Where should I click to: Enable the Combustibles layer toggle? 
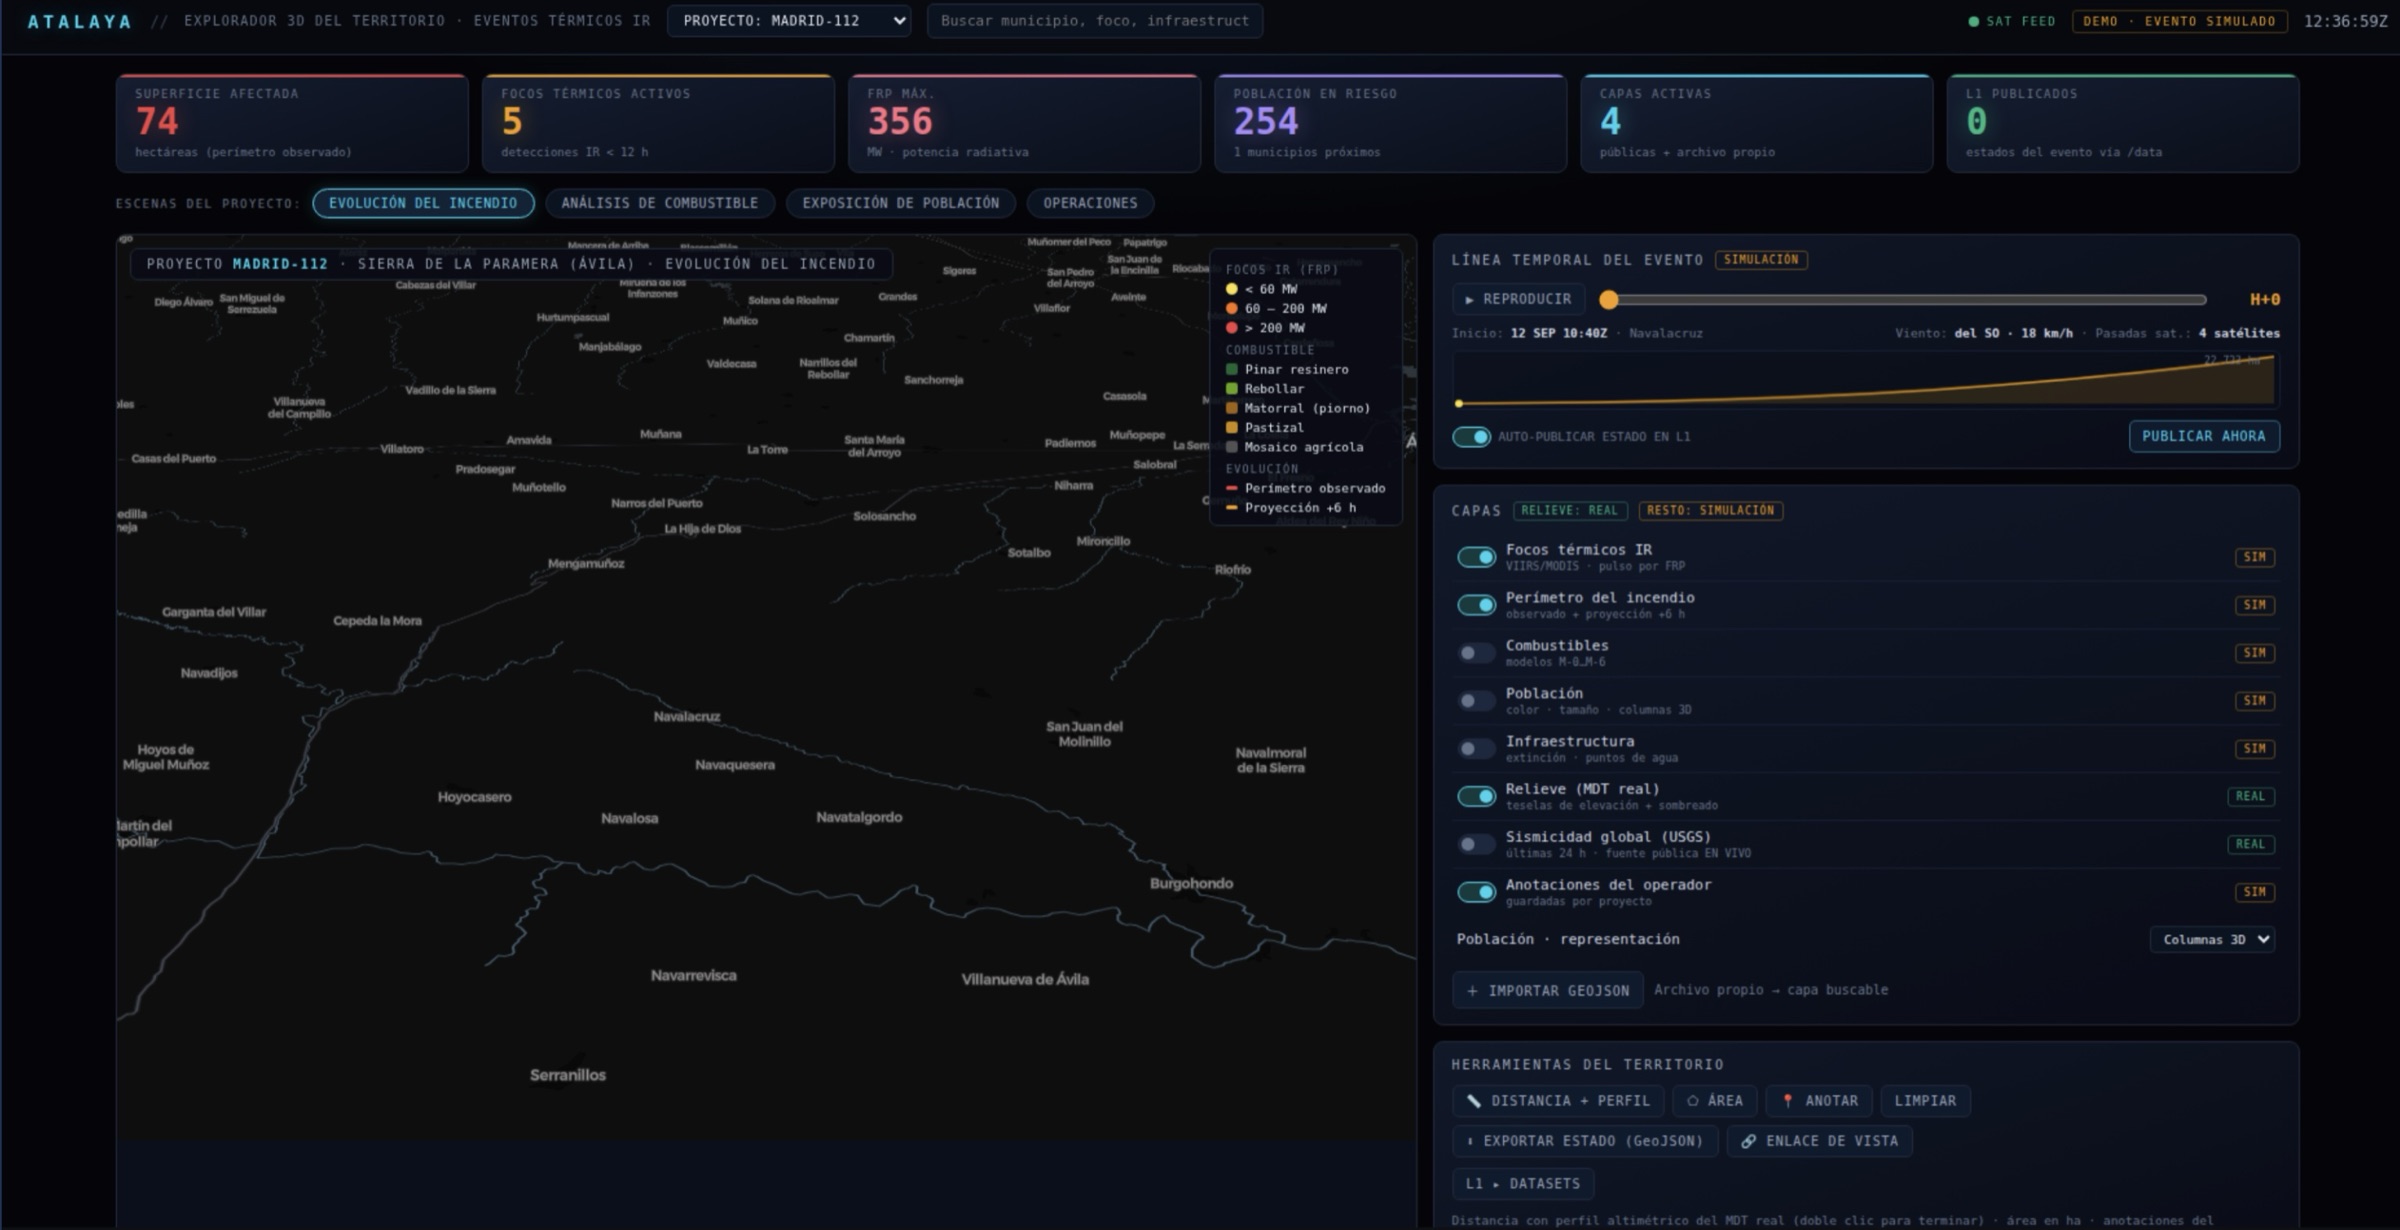pyautogui.click(x=1476, y=653)
